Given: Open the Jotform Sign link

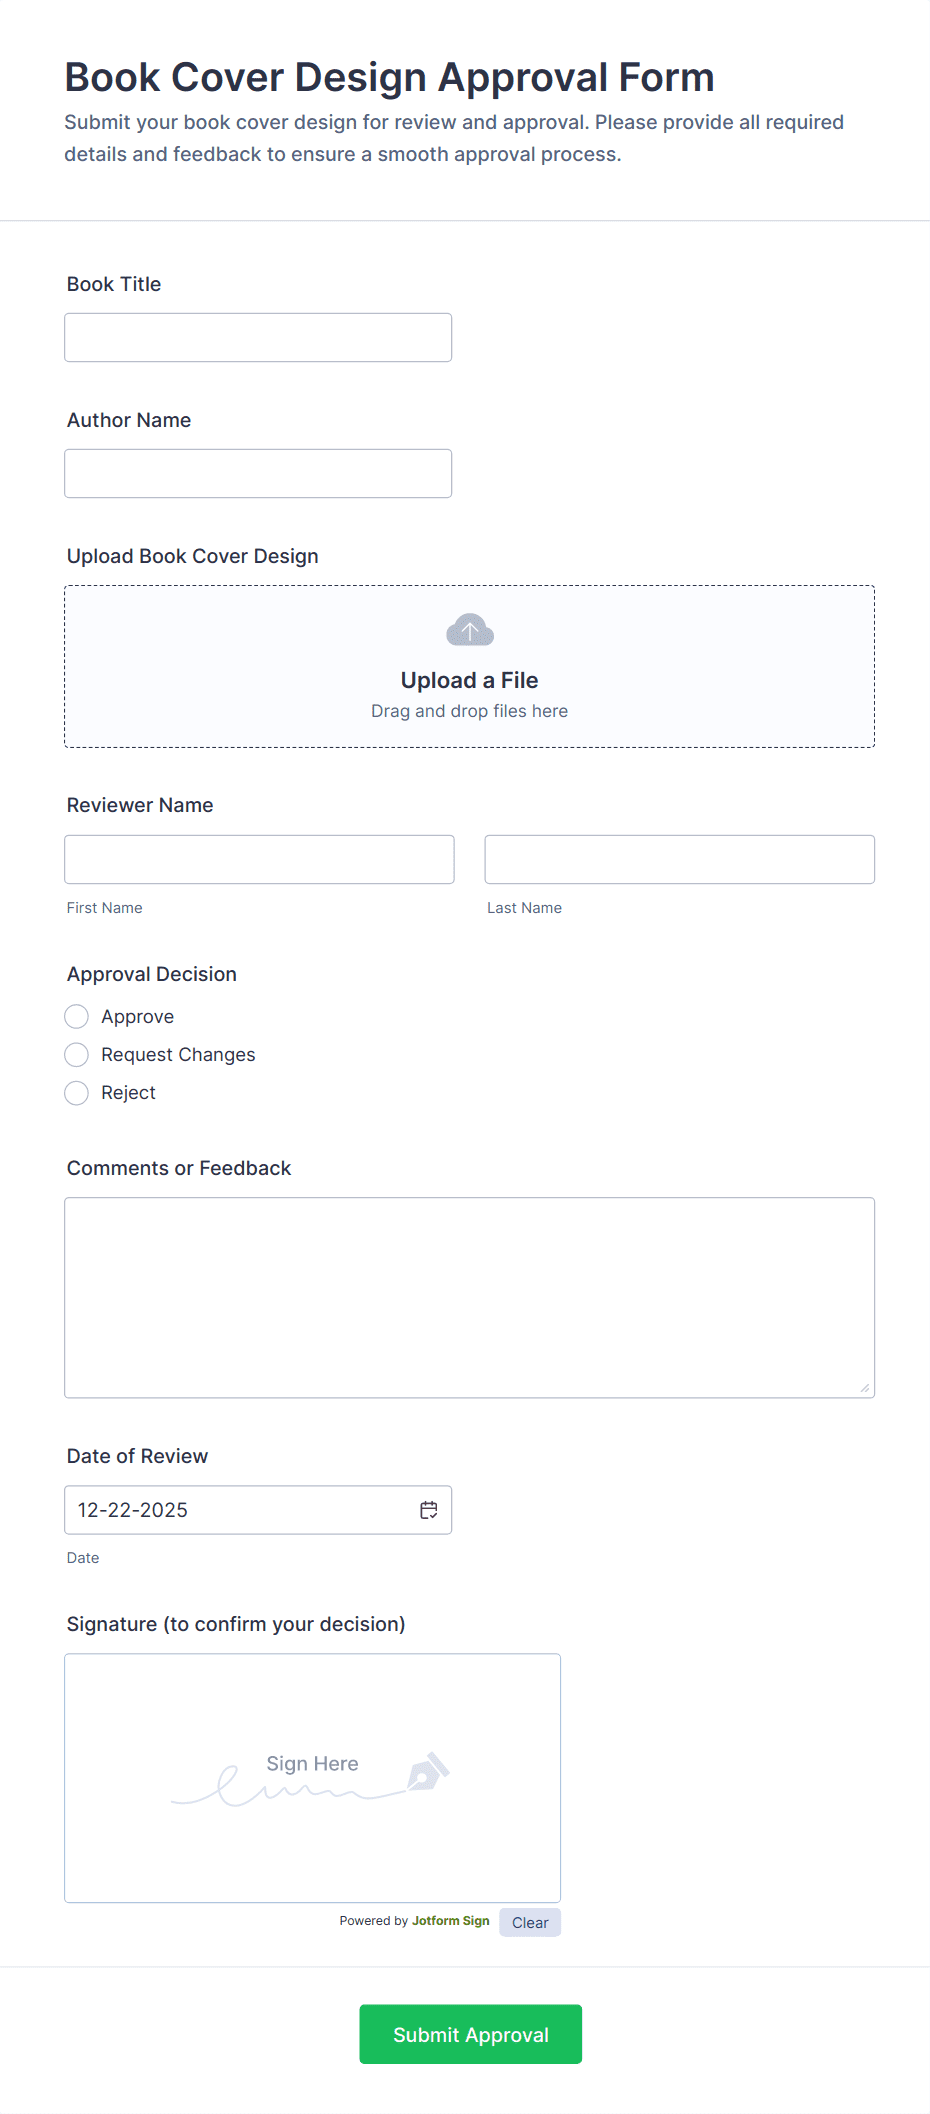Looking at the screenshot, I should pyautogui.click(x=450, y=1920).
